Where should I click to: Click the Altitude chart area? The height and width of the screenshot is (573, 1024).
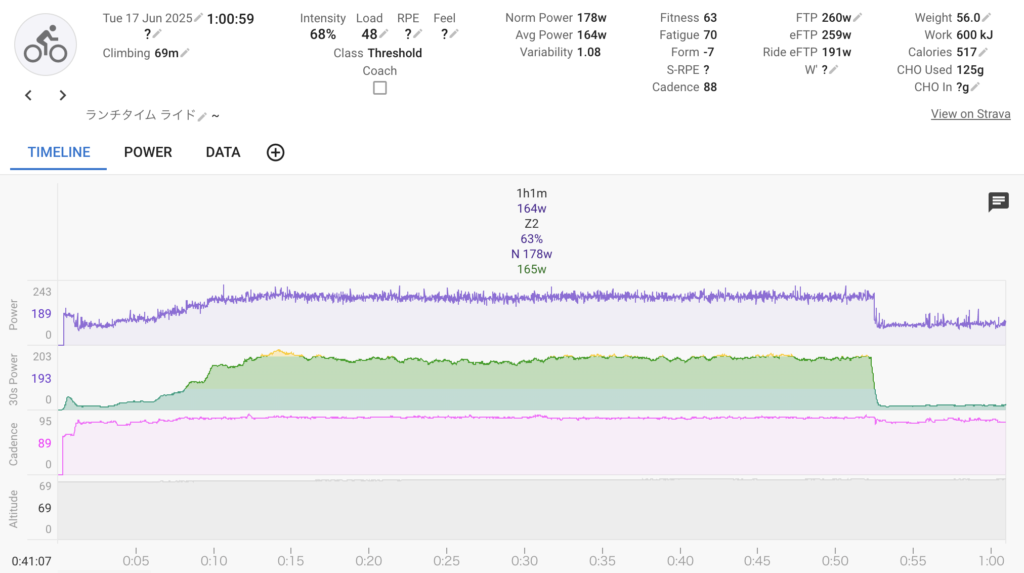[x=532, y=510]
